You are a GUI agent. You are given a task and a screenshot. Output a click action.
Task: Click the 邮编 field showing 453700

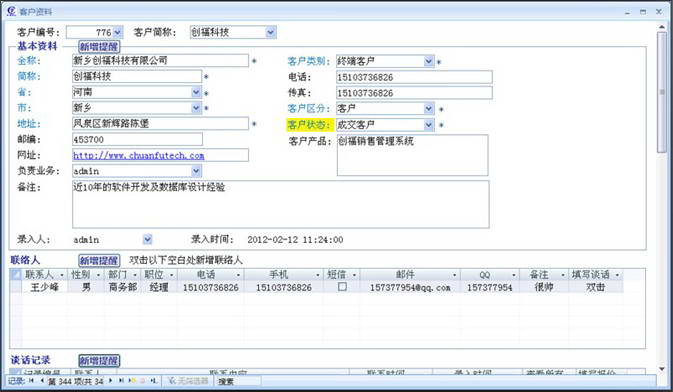pos(137,140)
